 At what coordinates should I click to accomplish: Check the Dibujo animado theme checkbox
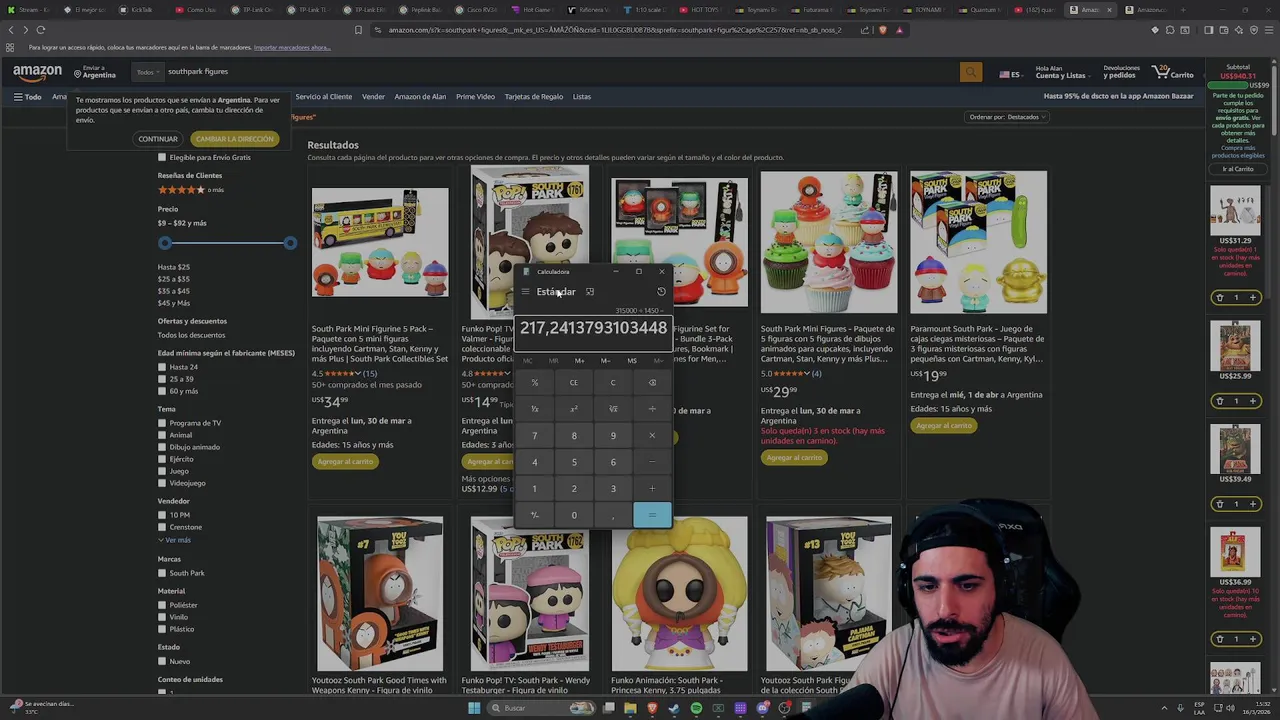[162, 447]
